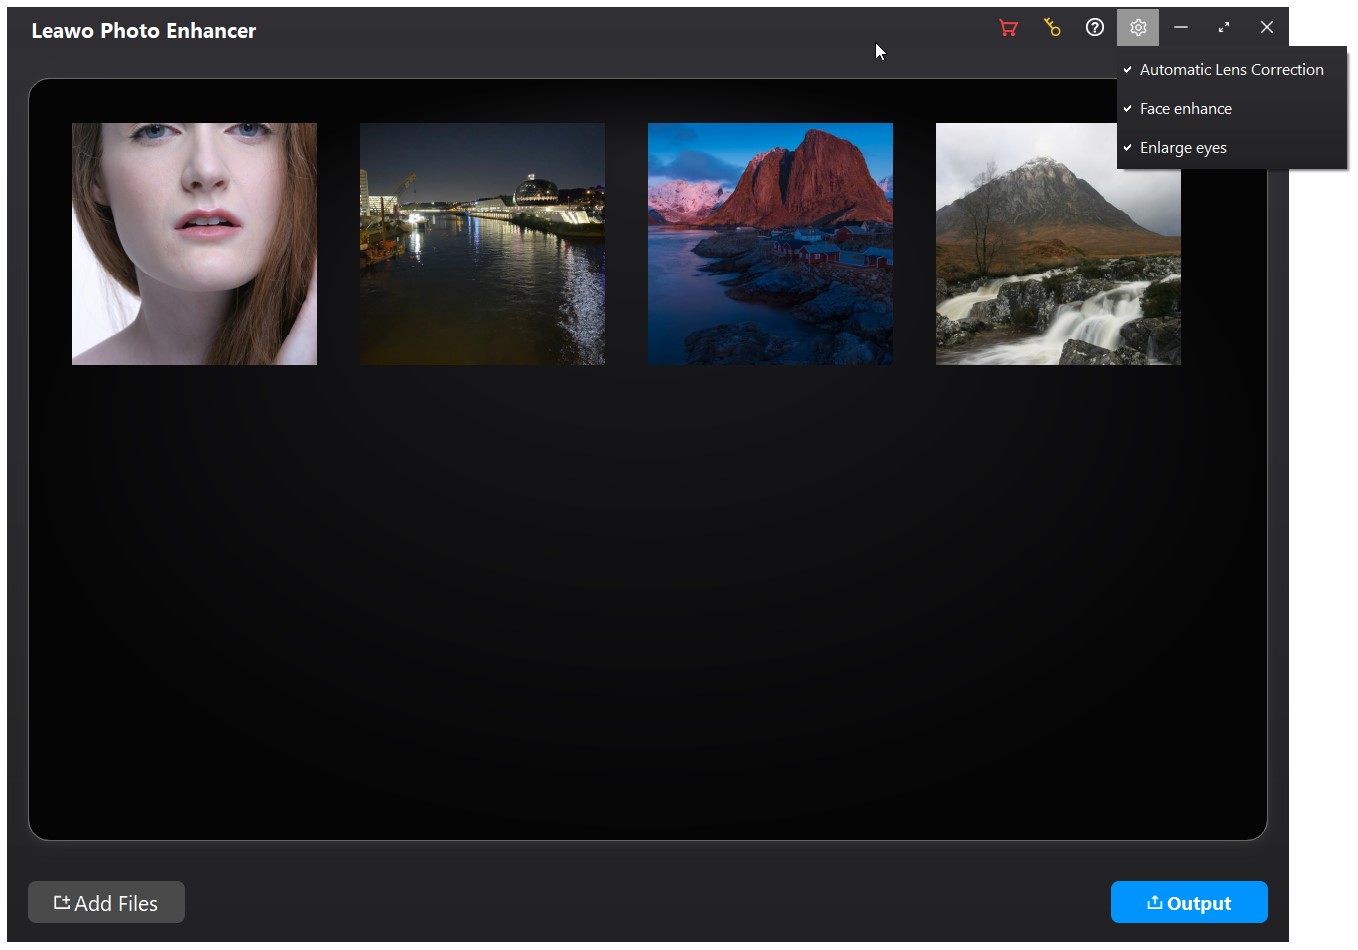Open the shopping cart purchase icon

[x=1008, y=28]
